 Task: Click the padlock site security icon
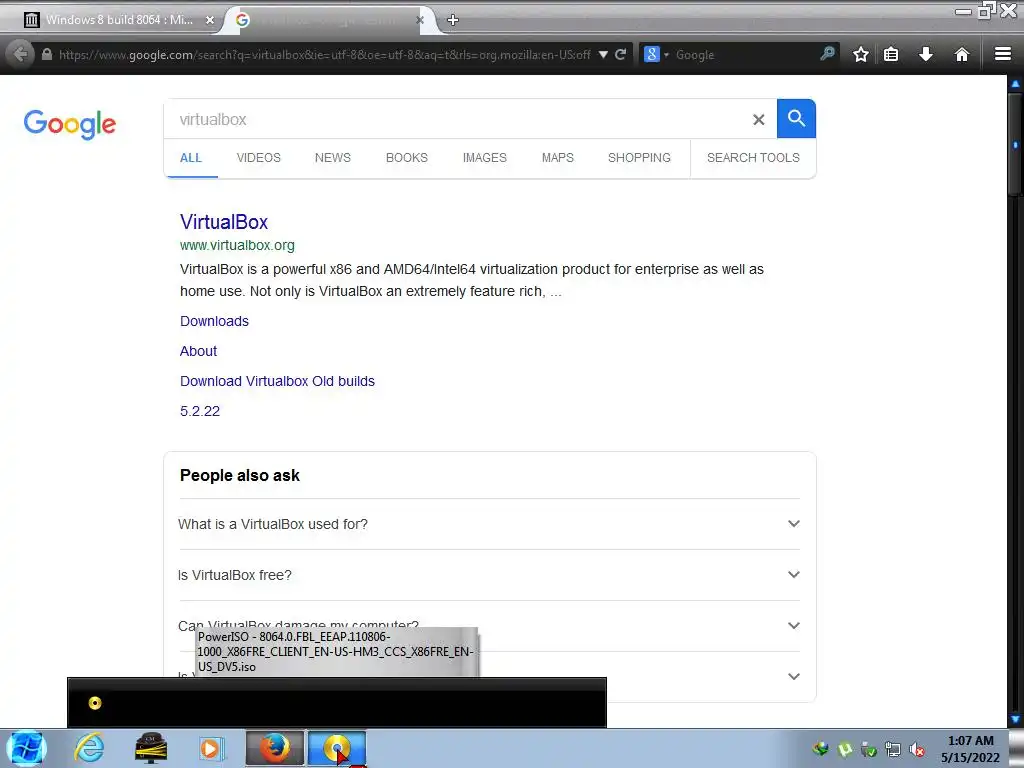(46, 55)
